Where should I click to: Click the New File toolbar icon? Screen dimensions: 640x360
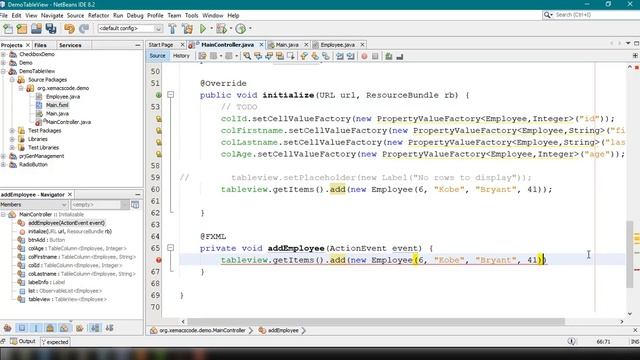tap(8, 29)
